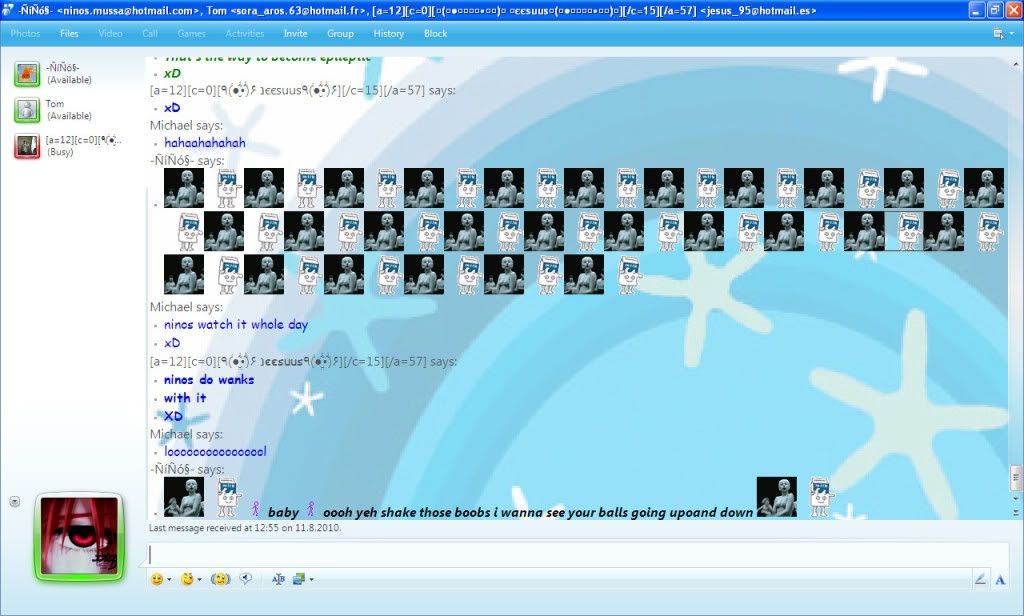Viewport: 1024px width, 616px height.
Task: Click the voice clip icon
Action: tap(246, 579)
